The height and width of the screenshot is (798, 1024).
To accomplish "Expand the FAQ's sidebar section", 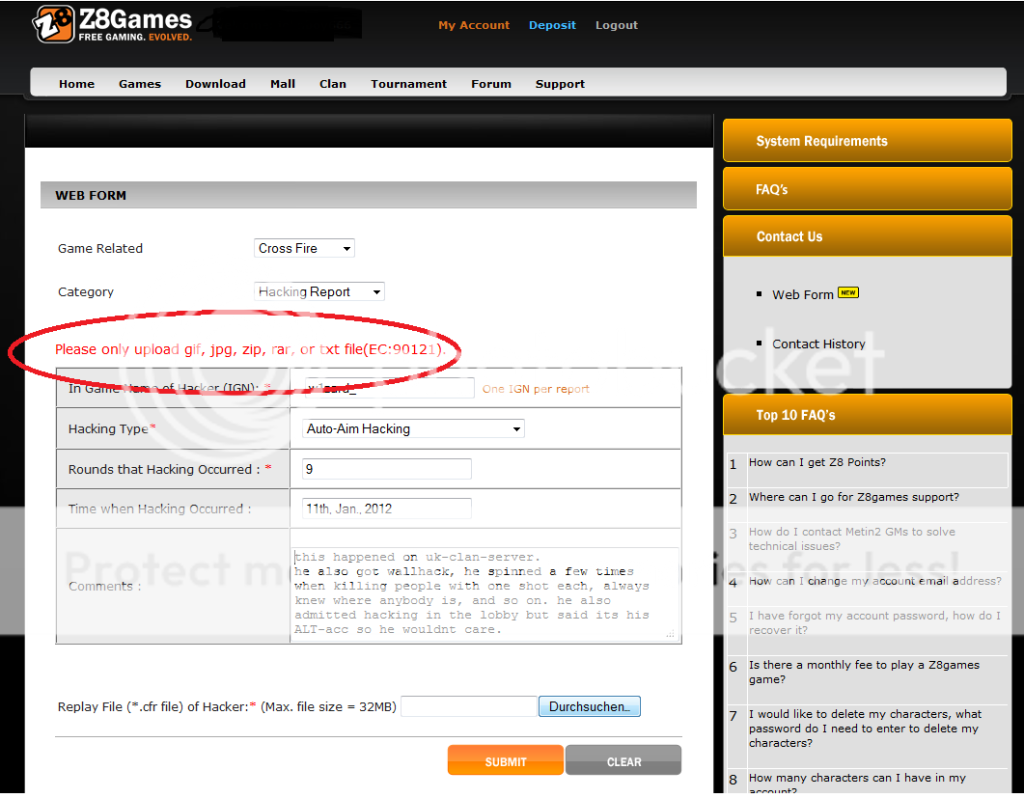I will tap(867, 189).
